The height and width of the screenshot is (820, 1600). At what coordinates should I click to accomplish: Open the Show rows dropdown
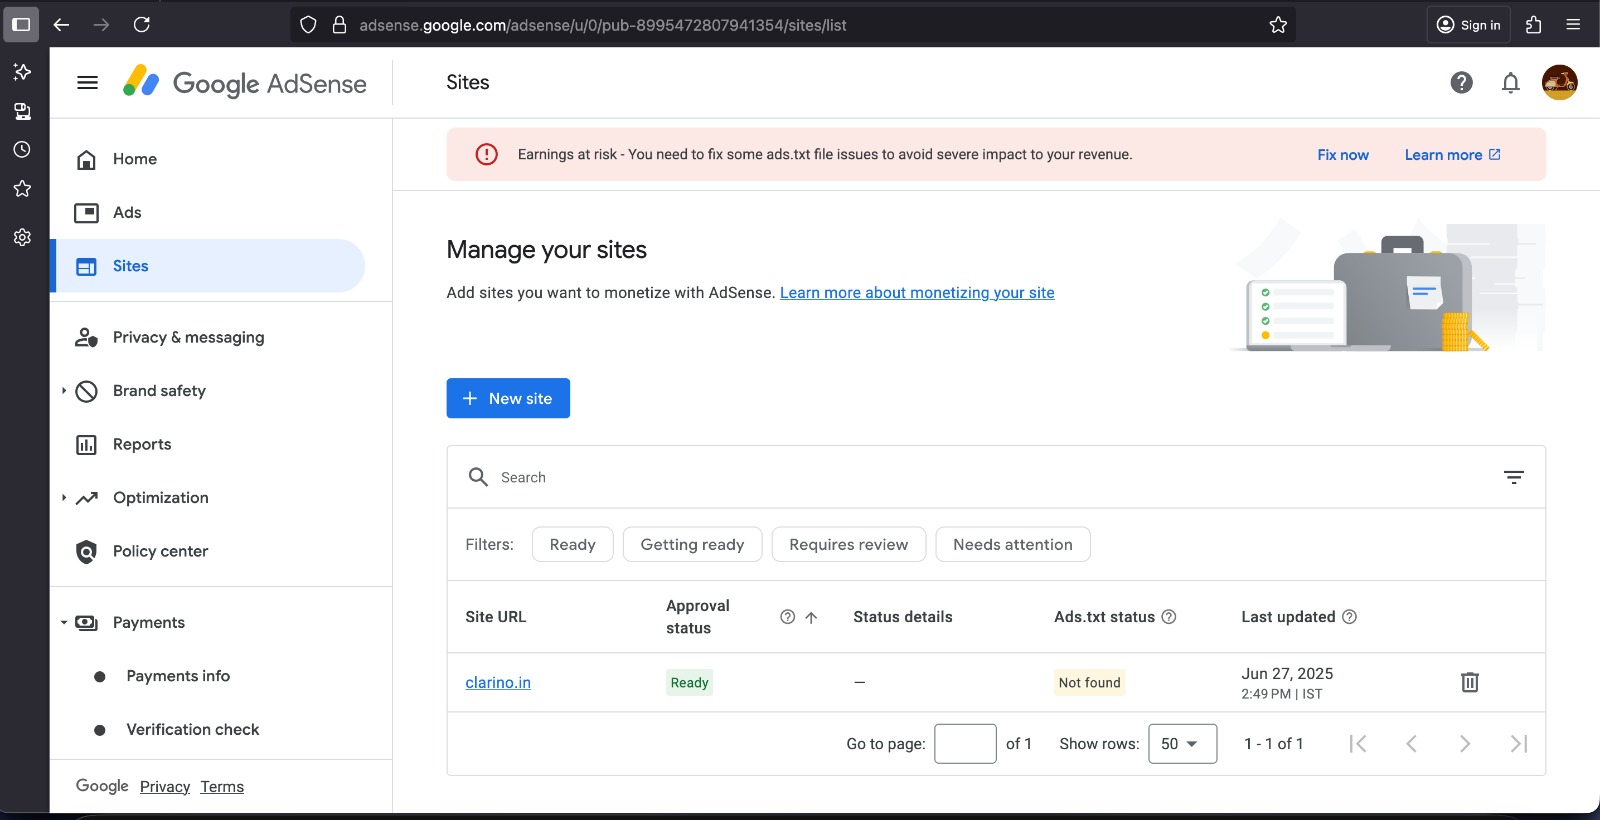[x=1182, y=744]
